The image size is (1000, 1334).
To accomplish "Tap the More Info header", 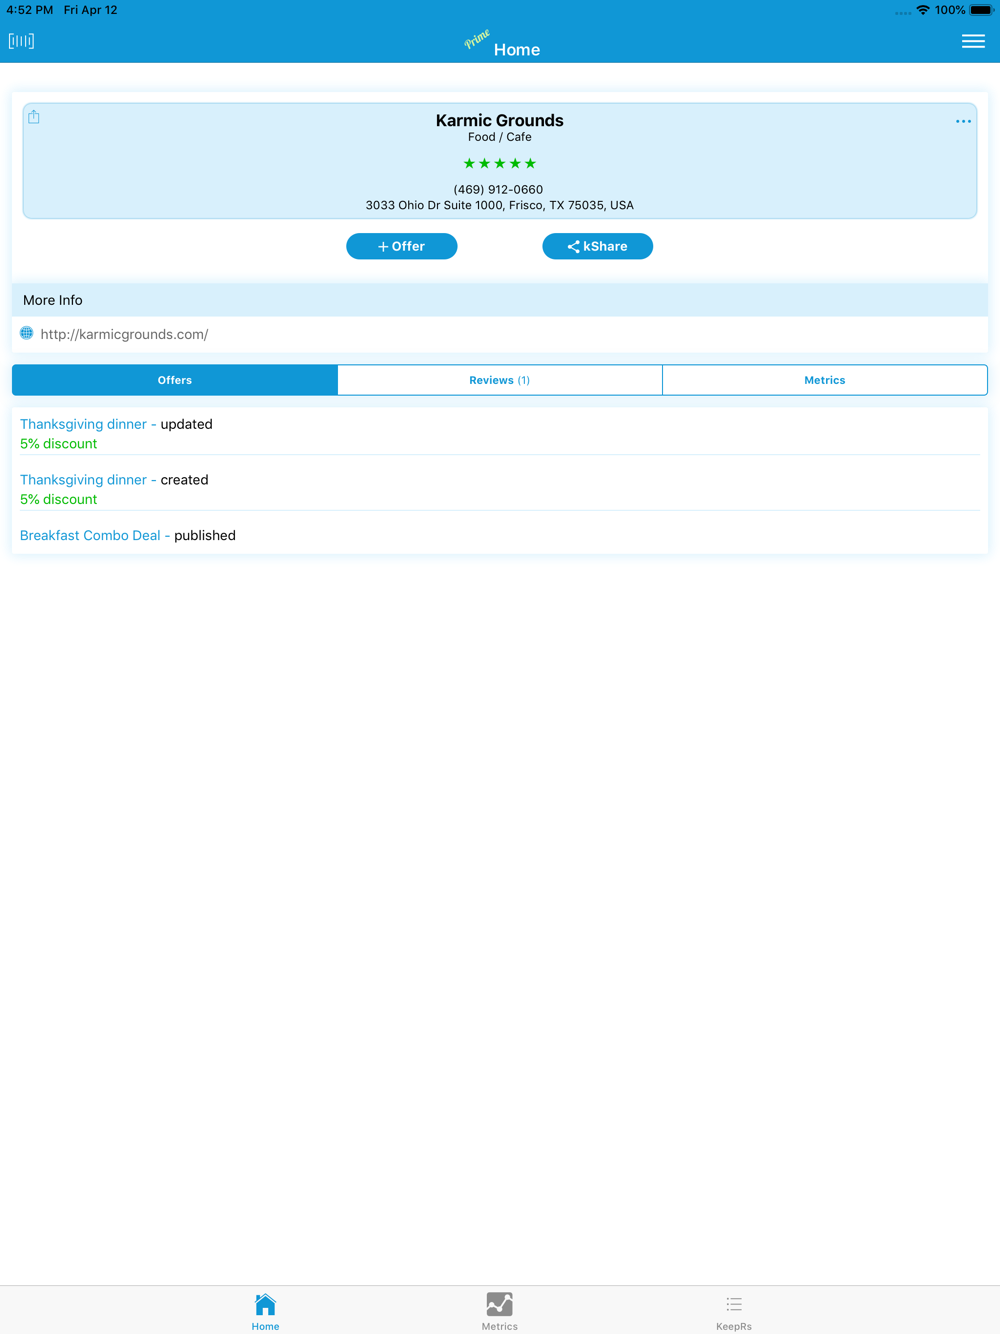I will click(x=500, y=300).
